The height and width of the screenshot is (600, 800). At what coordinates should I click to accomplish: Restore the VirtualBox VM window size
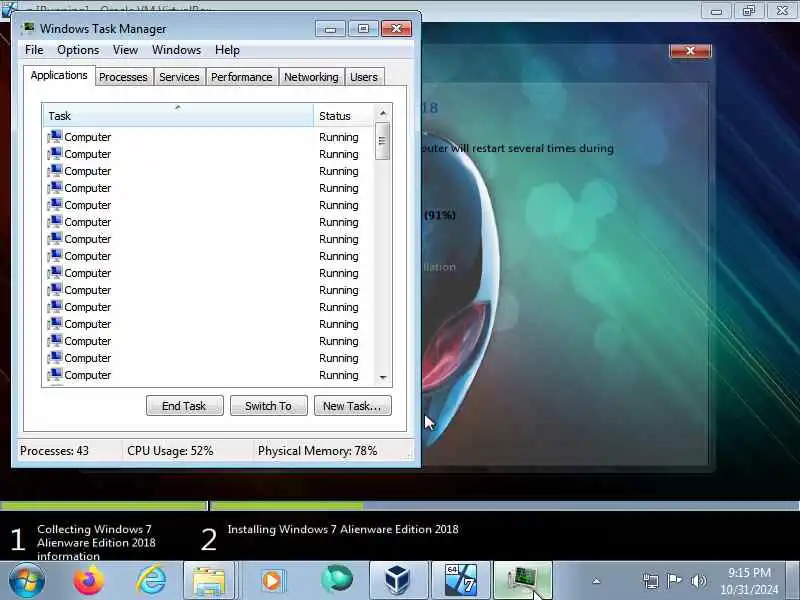749,11
